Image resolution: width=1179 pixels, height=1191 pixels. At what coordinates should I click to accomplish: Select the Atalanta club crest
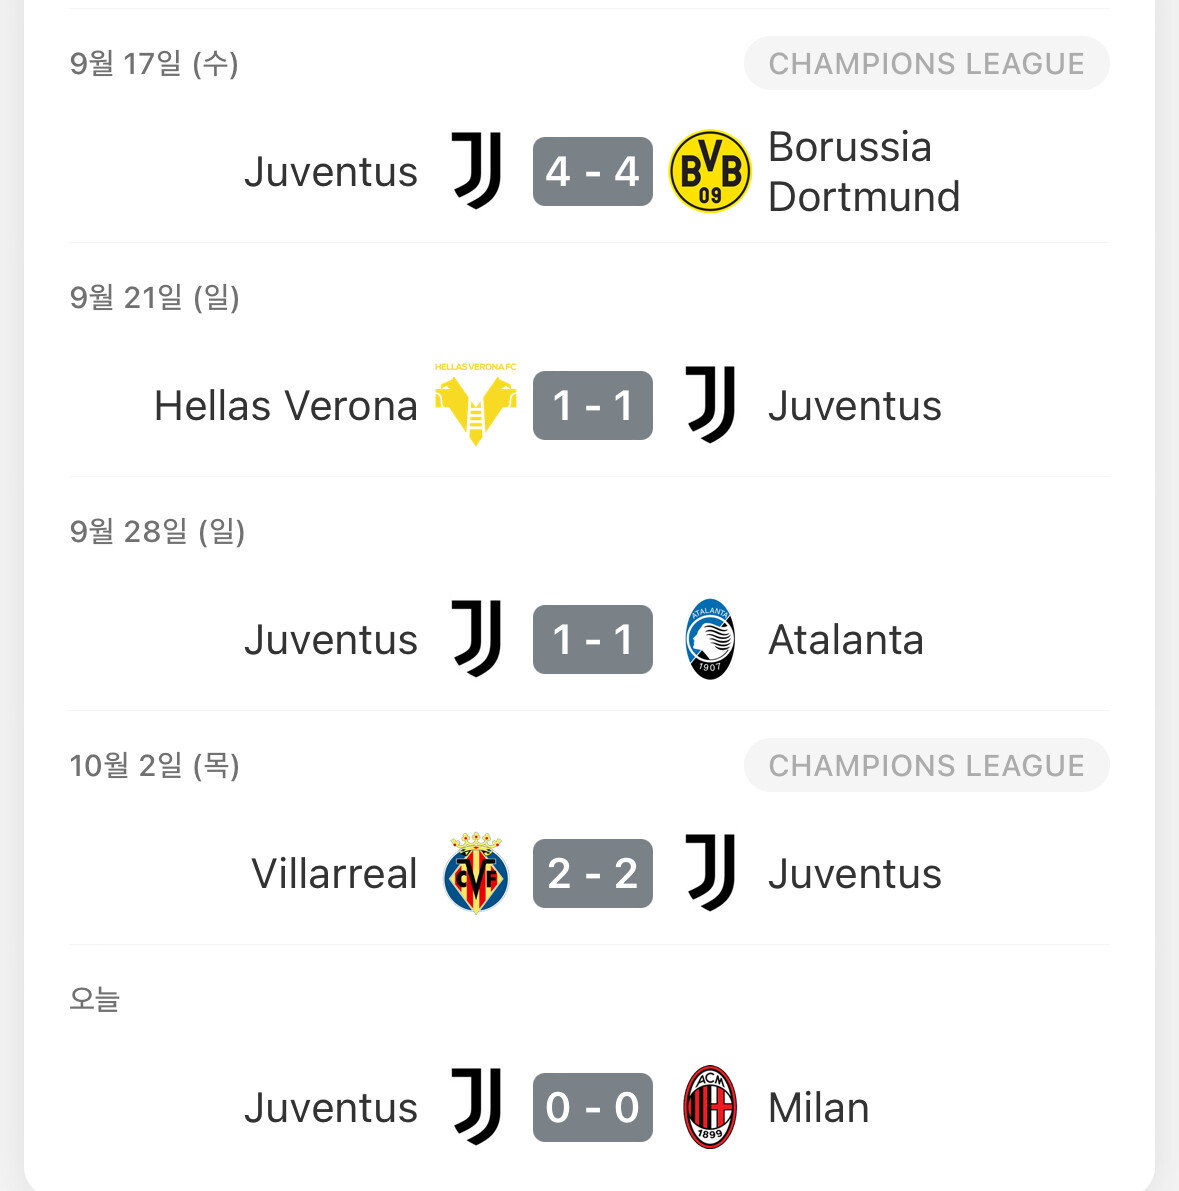coord(710,640)
